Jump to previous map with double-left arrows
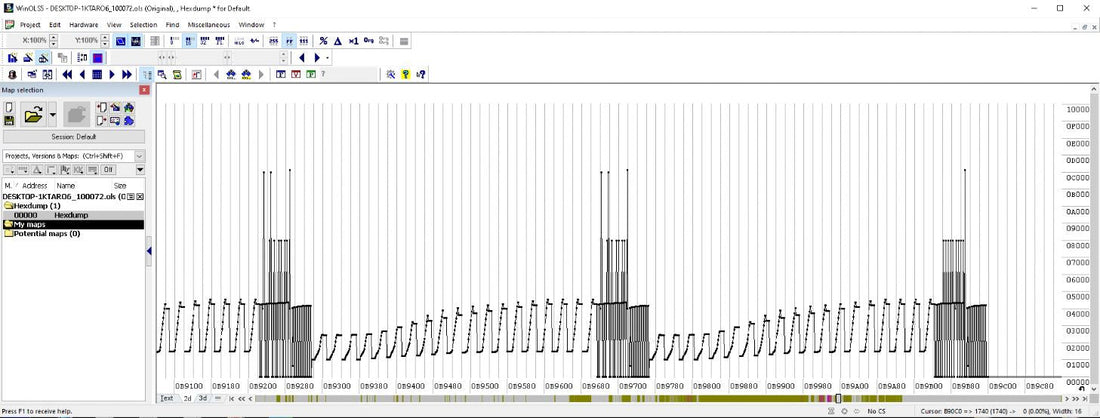1100x418 pixels. pyautogui.click(x=67, y=74)
